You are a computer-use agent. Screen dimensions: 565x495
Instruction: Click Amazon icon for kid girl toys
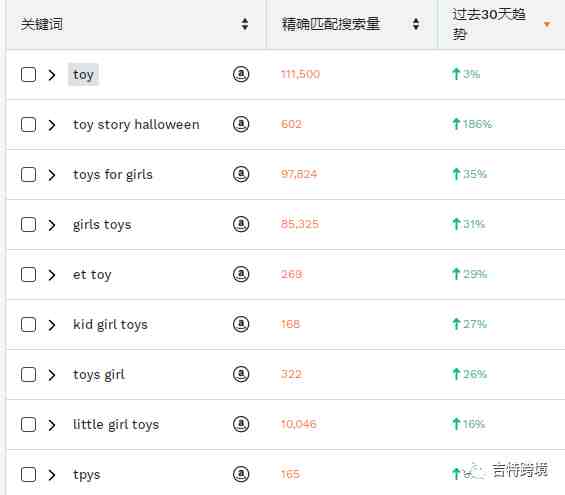pyautogui.click(x=241, y=324)
